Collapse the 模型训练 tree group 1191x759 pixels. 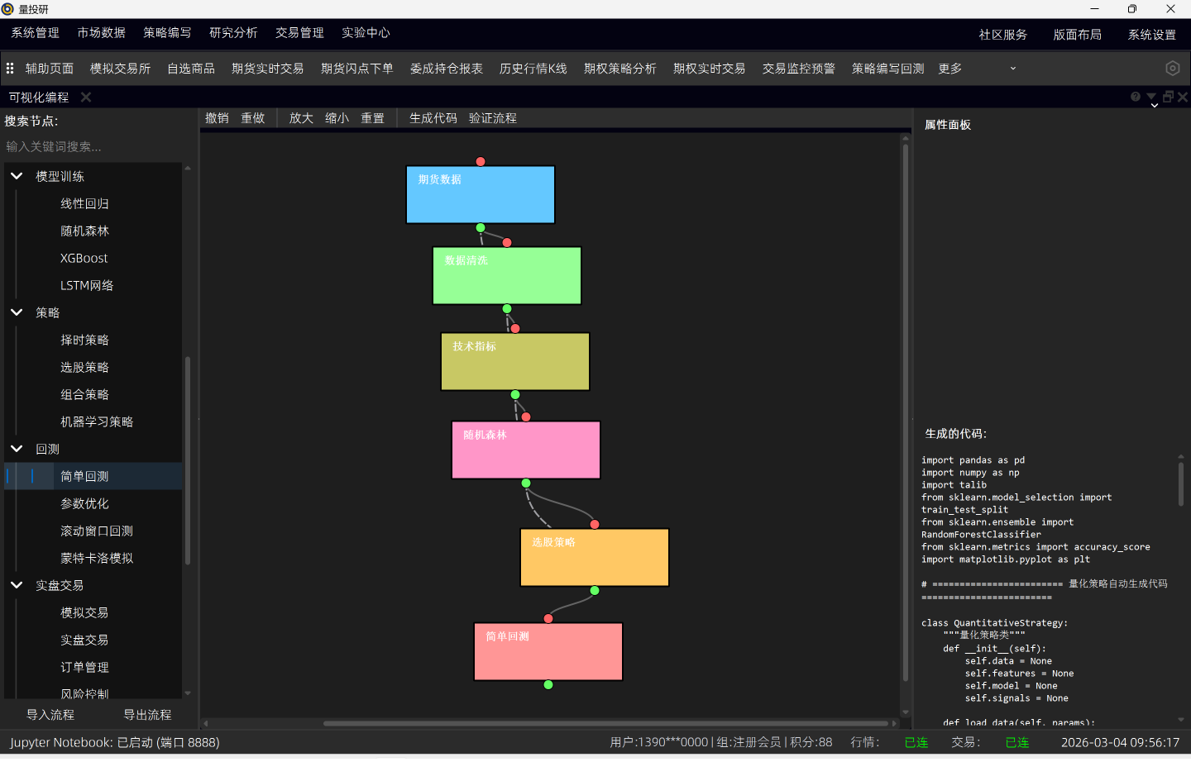click(17, 176)
